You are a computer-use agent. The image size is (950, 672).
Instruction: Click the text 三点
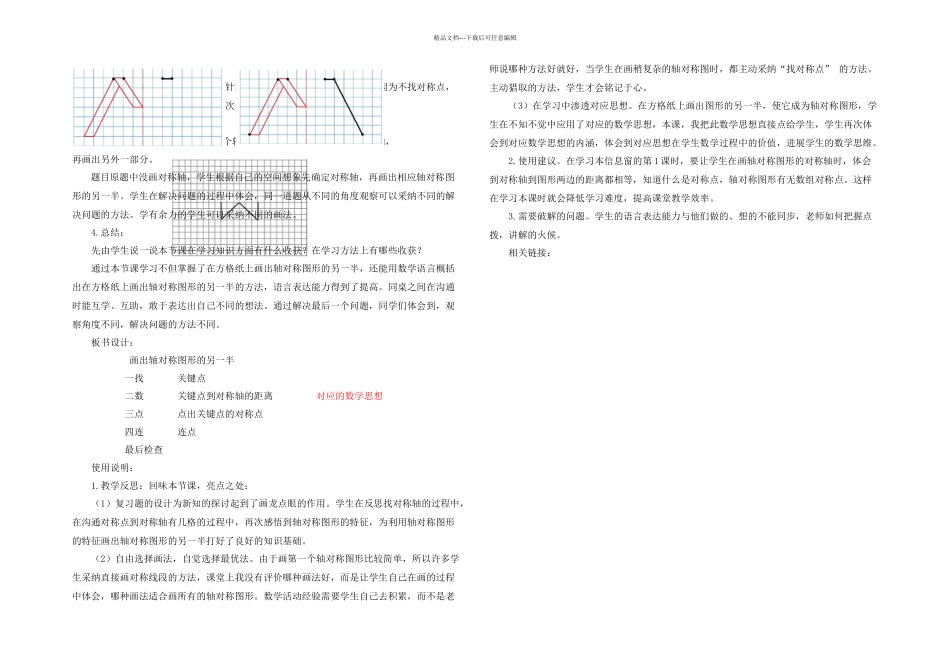134,414
